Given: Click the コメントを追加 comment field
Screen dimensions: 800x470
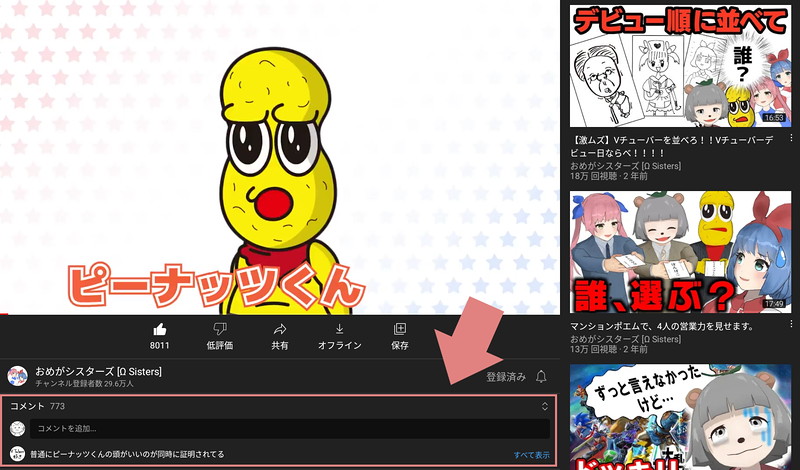Looking at the screenshot, I should (x=290, y=429).
